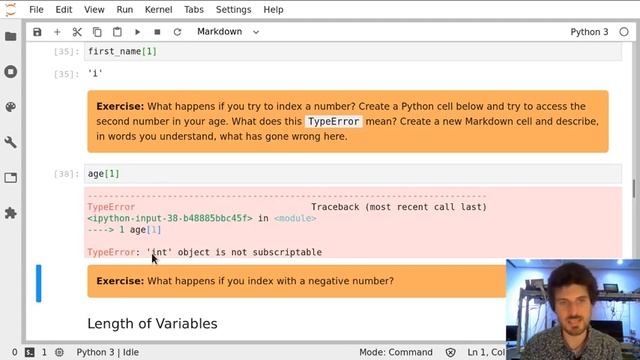Click the [38] input prompt label
The height and width of the screenshot is (360, 640).
tap(66, 174)
